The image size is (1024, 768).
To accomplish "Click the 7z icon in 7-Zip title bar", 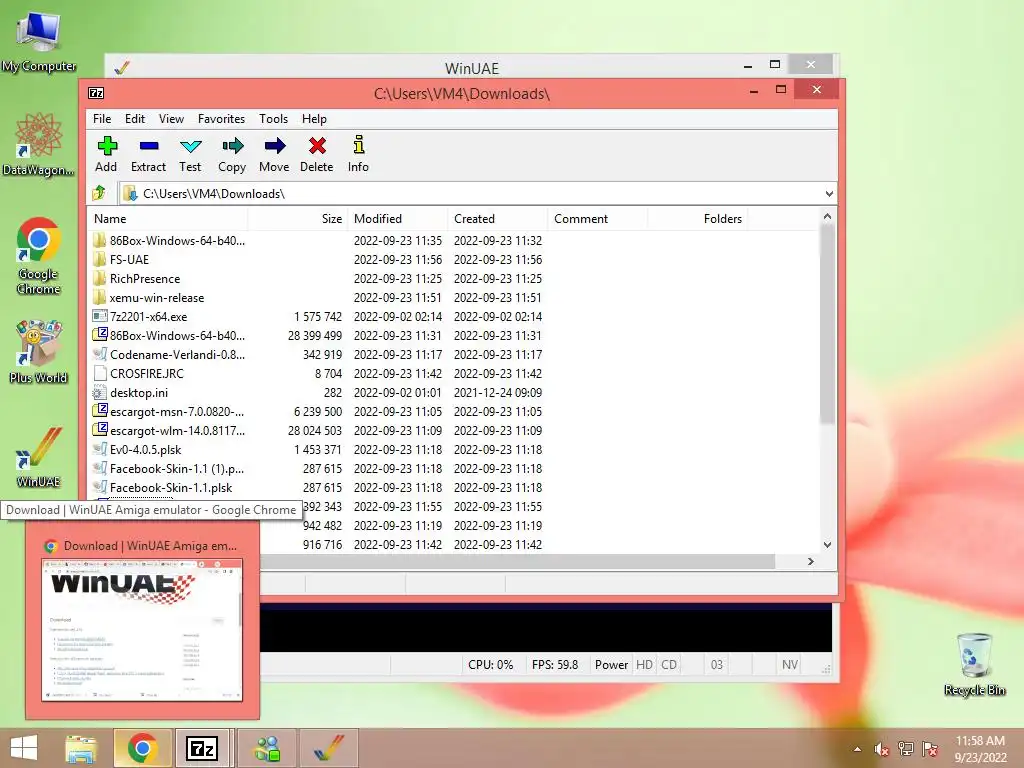I will pos(96,93).
